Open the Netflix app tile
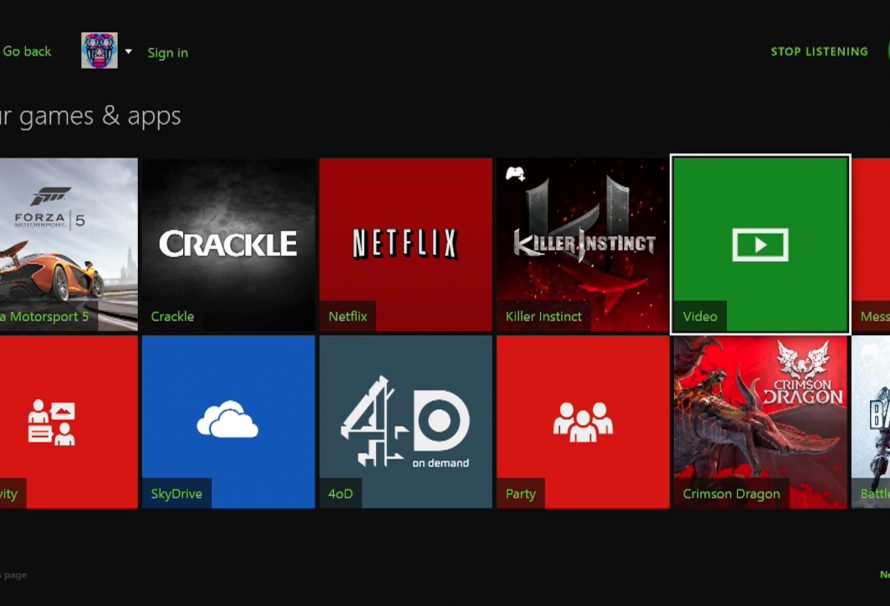The image size is (890, 606). coord(405,245)
